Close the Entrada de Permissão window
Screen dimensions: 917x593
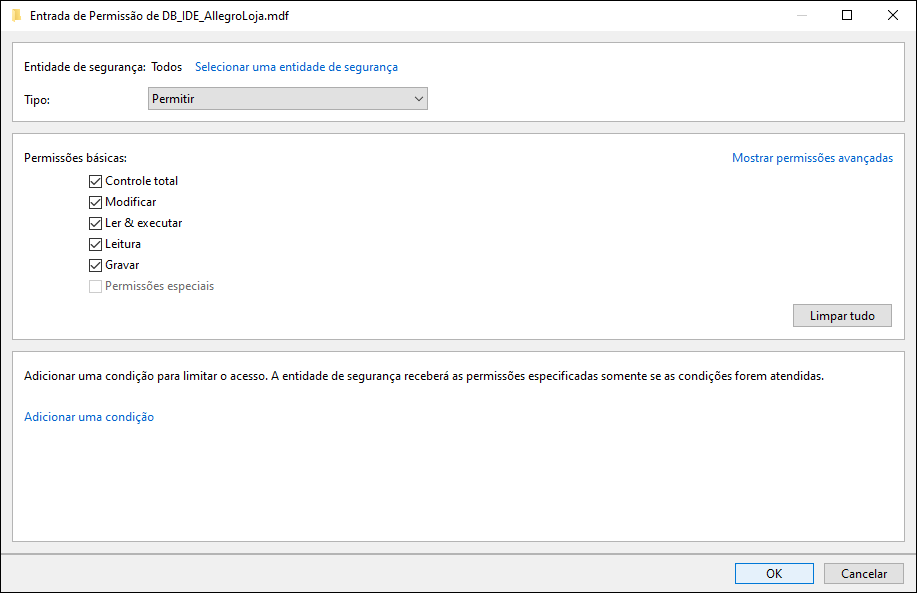(892, 15)
